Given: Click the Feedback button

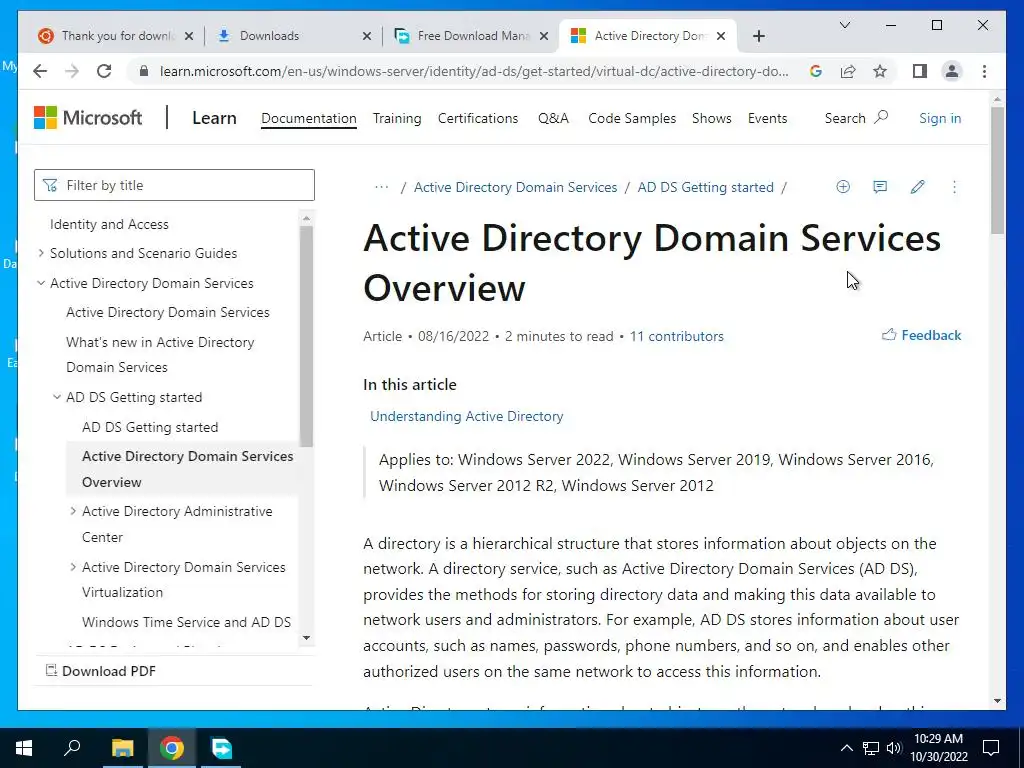Looking at the screenshot, I should pyautogui.click(x=921, y=335).
